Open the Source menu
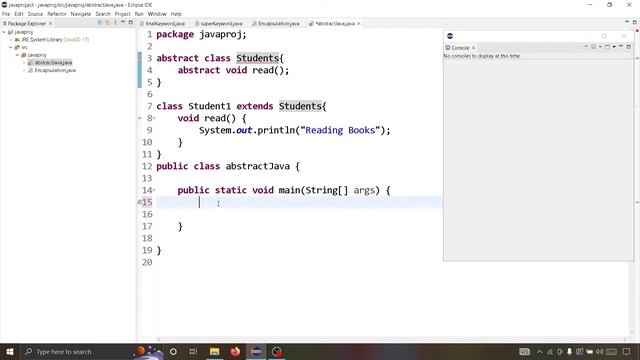This screenshot has width=640, height=360. (35, 14)
